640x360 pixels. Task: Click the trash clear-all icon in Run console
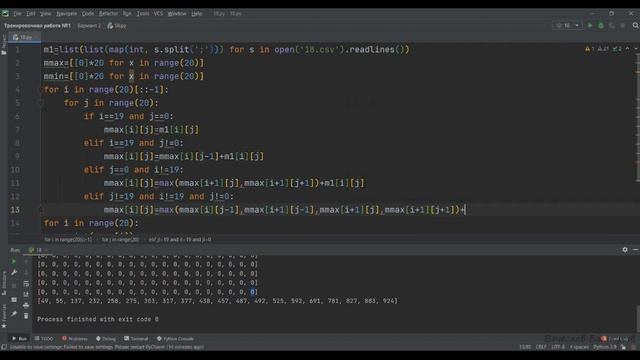26,316
